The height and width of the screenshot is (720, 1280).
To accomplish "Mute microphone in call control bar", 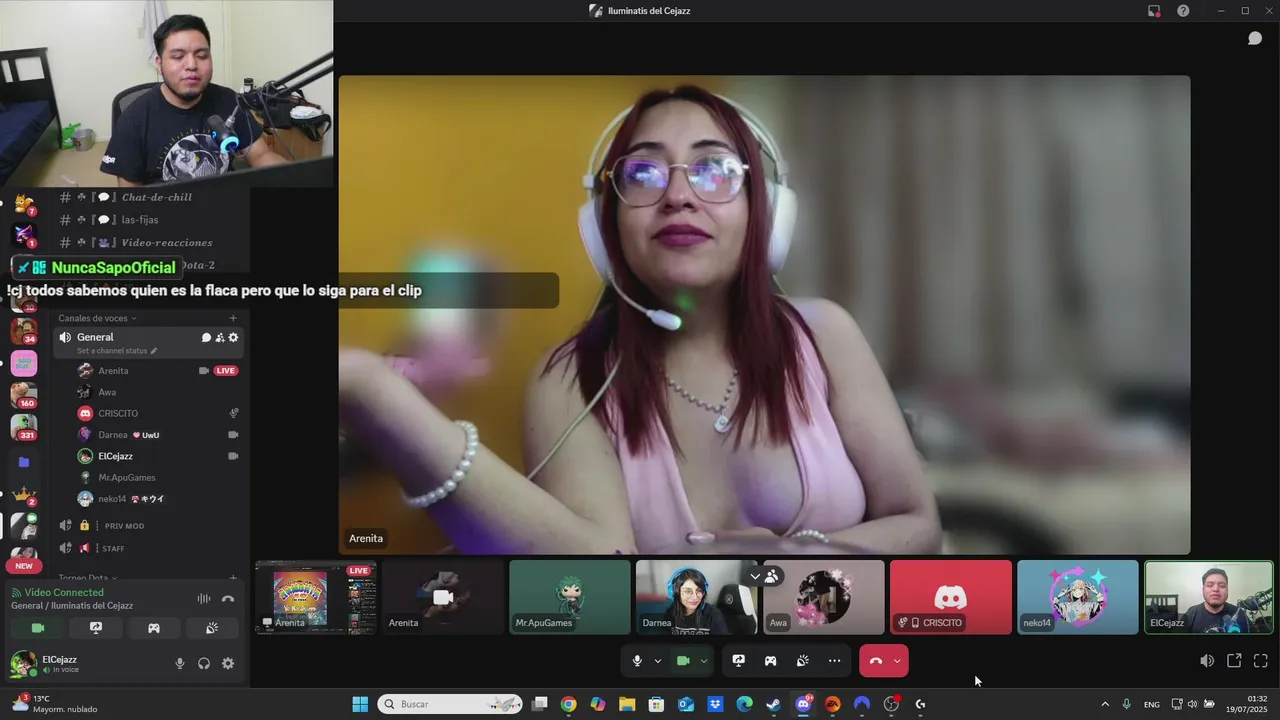I will coord(637,661).
